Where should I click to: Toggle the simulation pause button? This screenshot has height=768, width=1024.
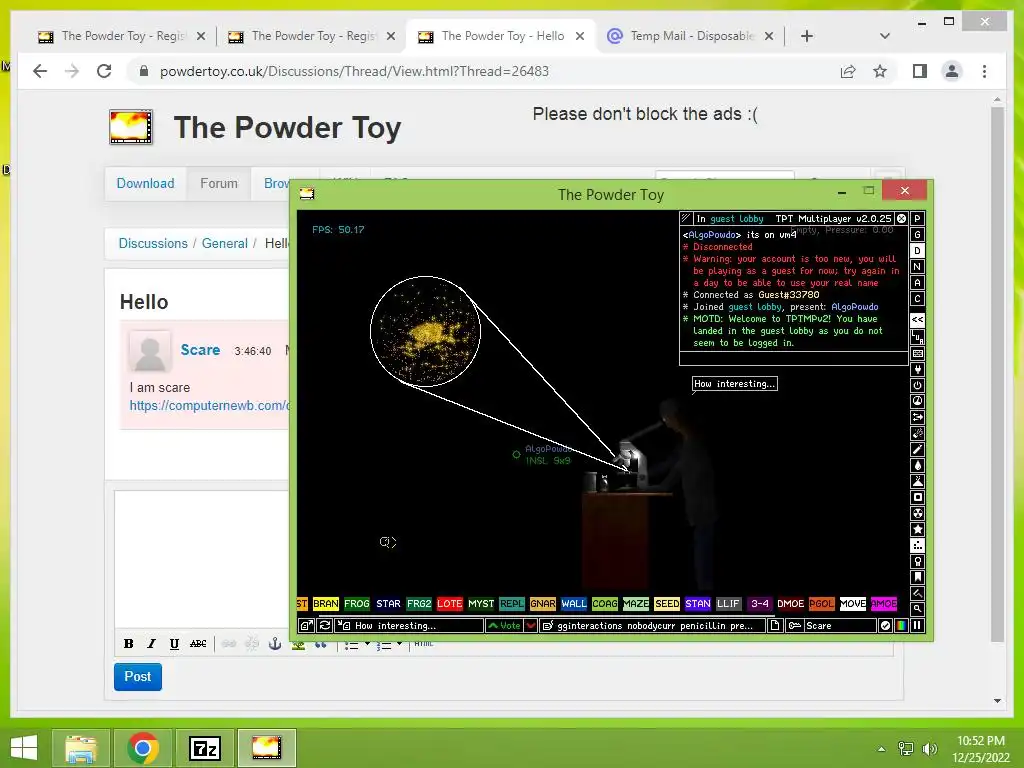917,626
